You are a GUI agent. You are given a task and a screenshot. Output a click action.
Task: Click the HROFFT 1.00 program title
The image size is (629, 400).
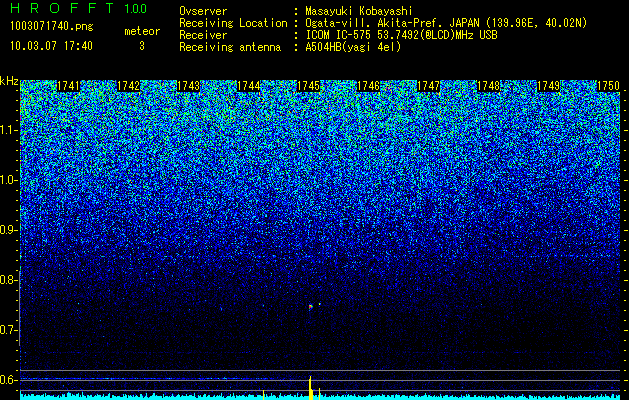coord(78,8)
